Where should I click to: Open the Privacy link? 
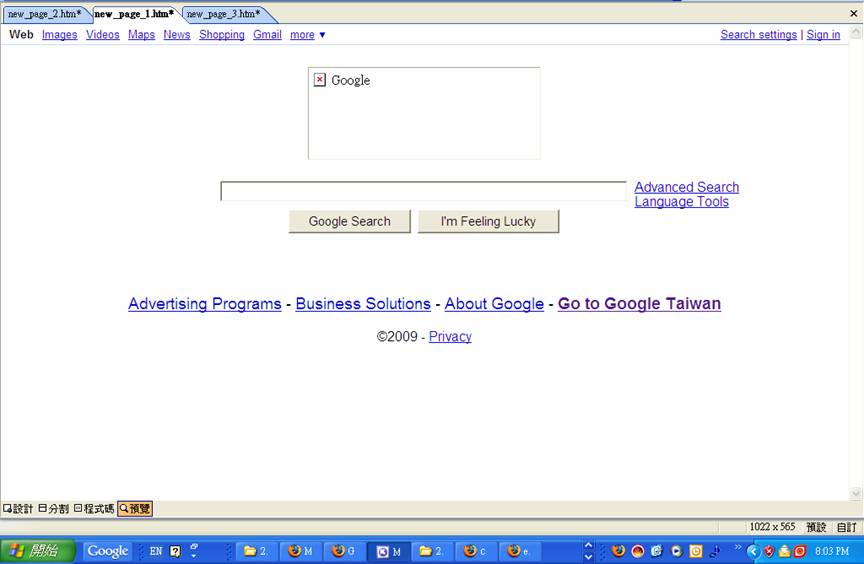[x=450, y=337]
